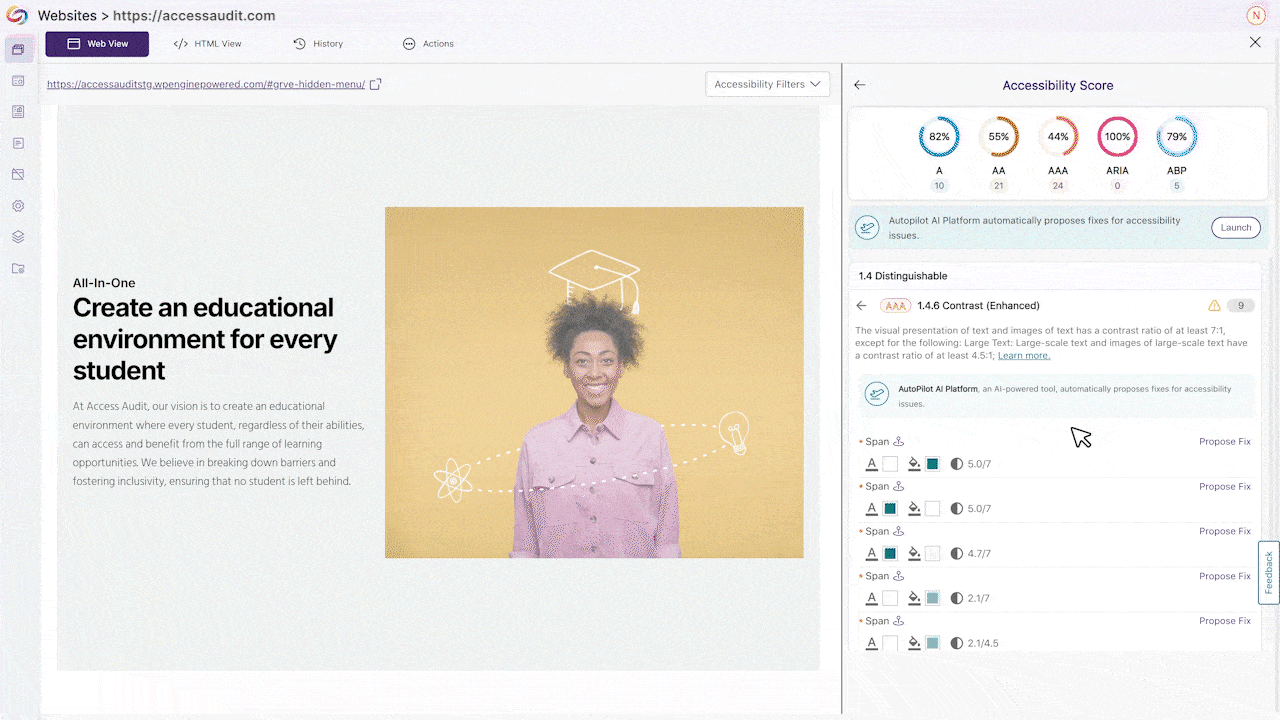Image resolution: width=1280 pixels, height=720 pixels.
Task: Click back arrow next to 1.4.6 Contrast (Enhanced)
Action: point(862,306)
